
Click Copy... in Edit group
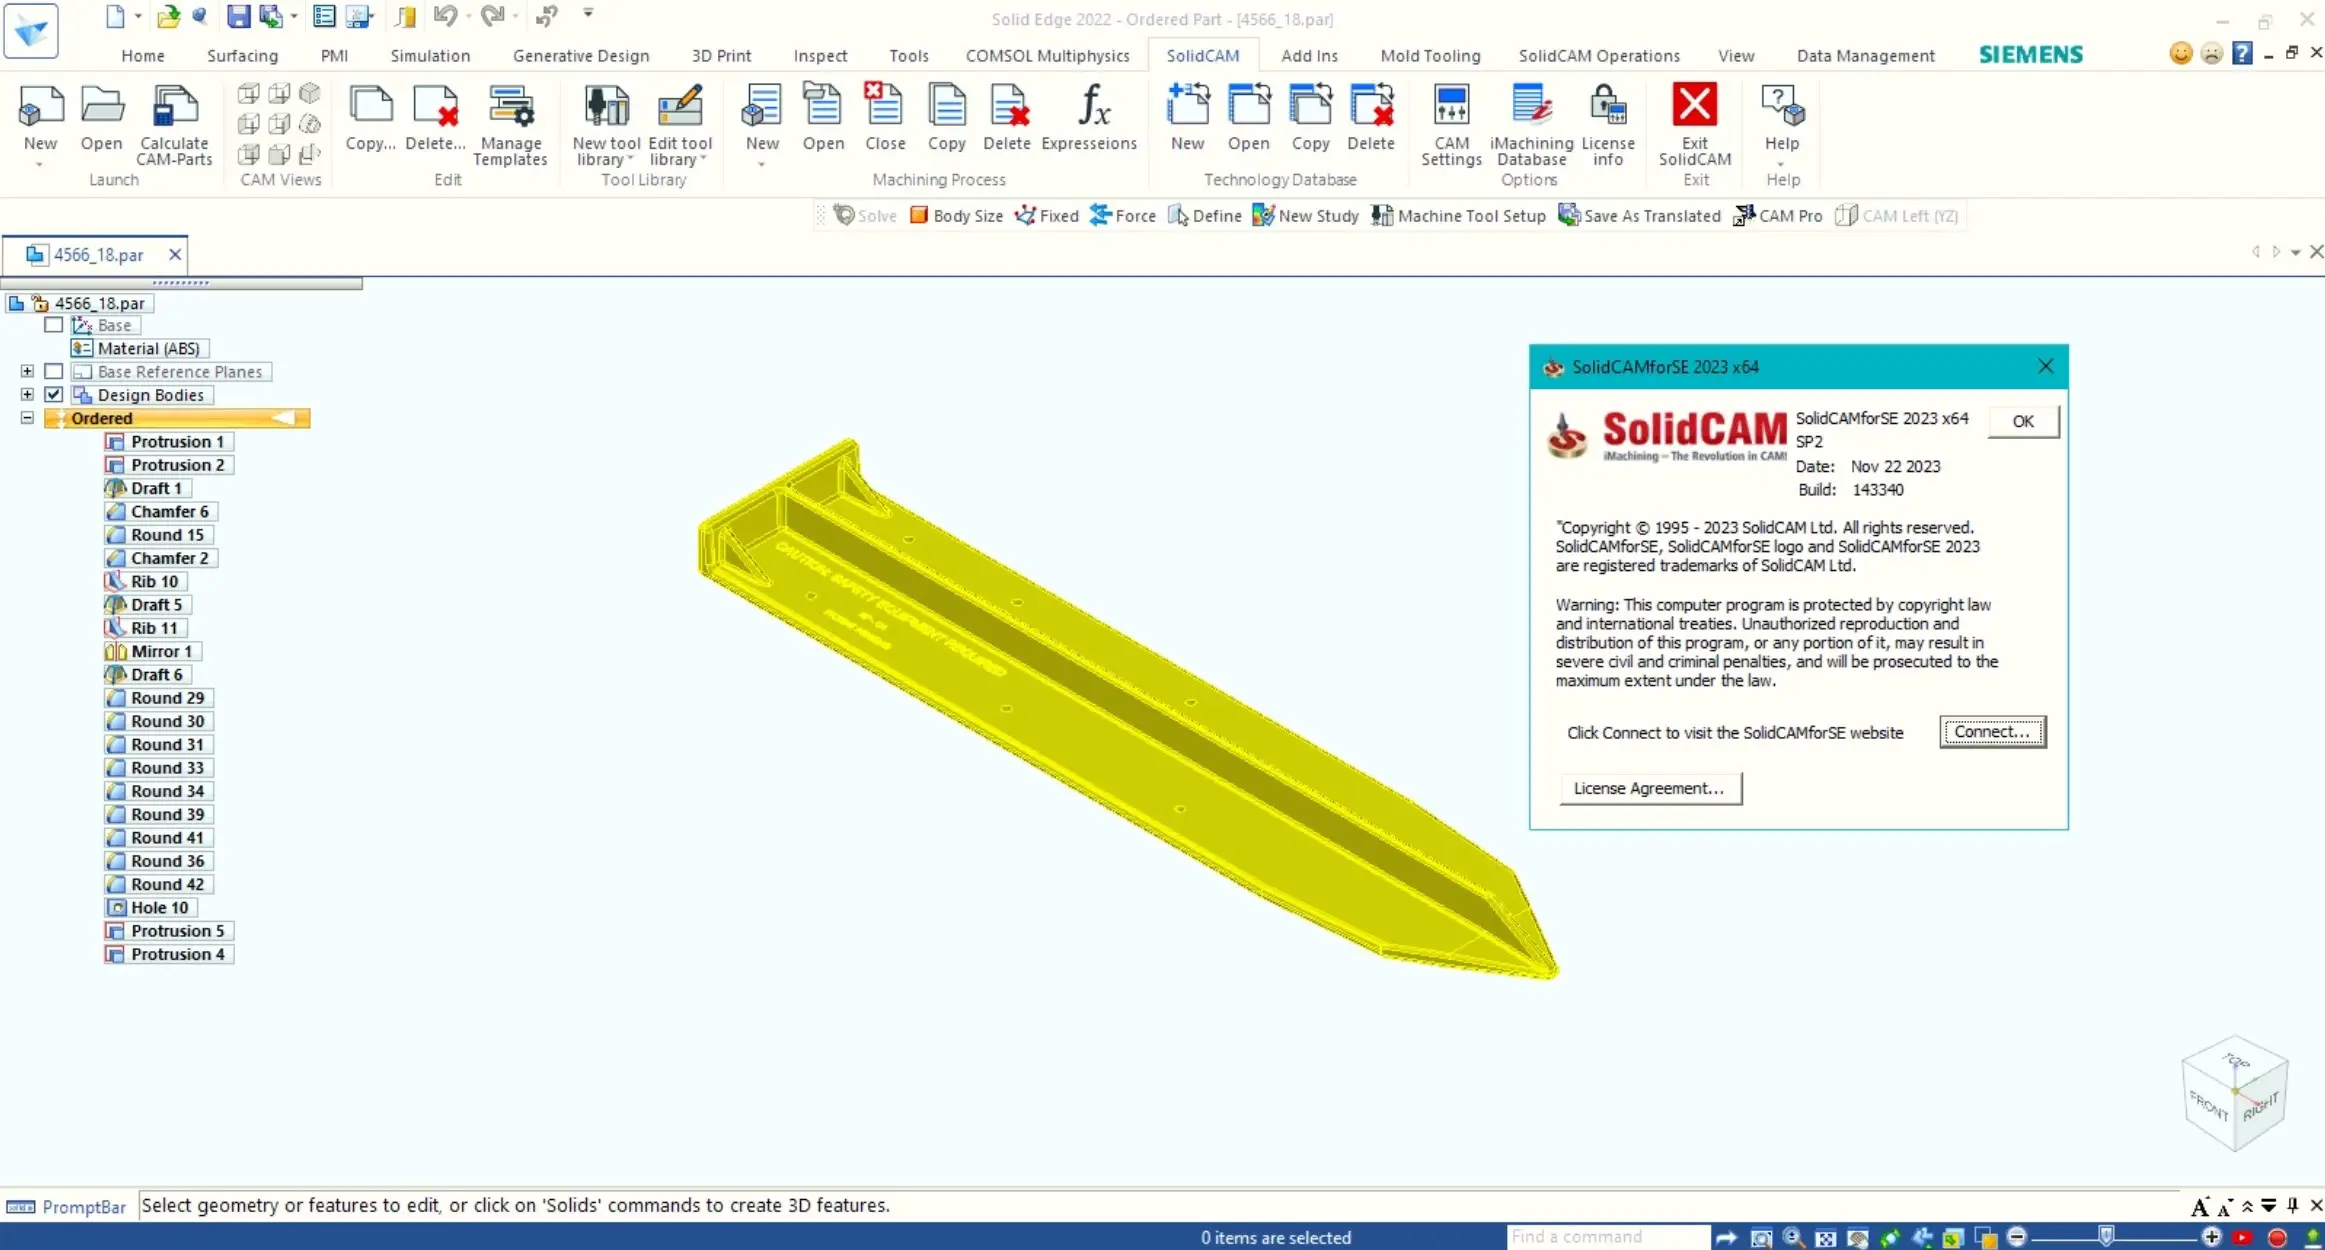coord(371,117)
